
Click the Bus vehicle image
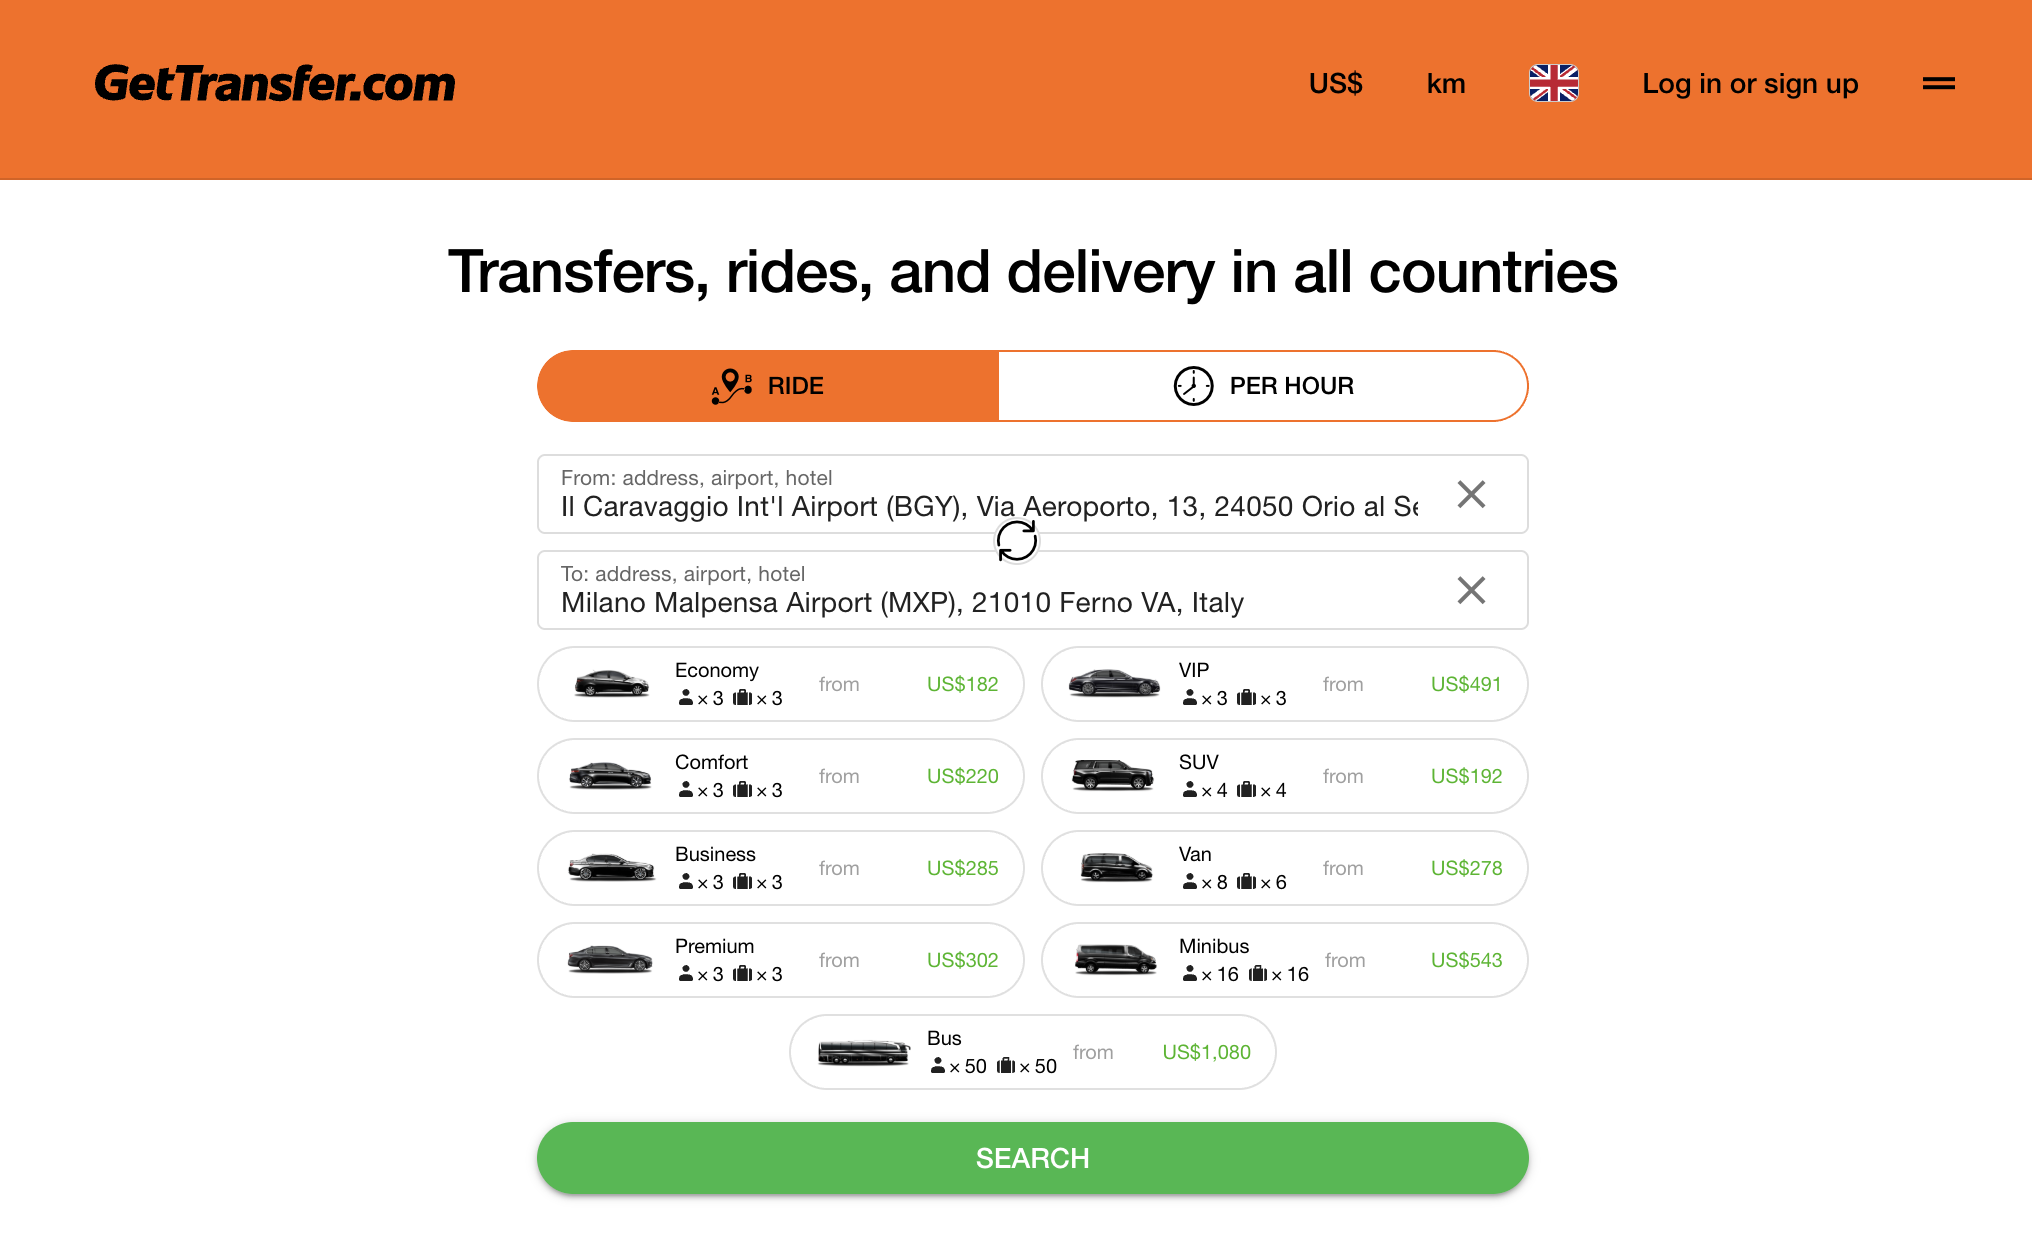tap(863, 1052)
